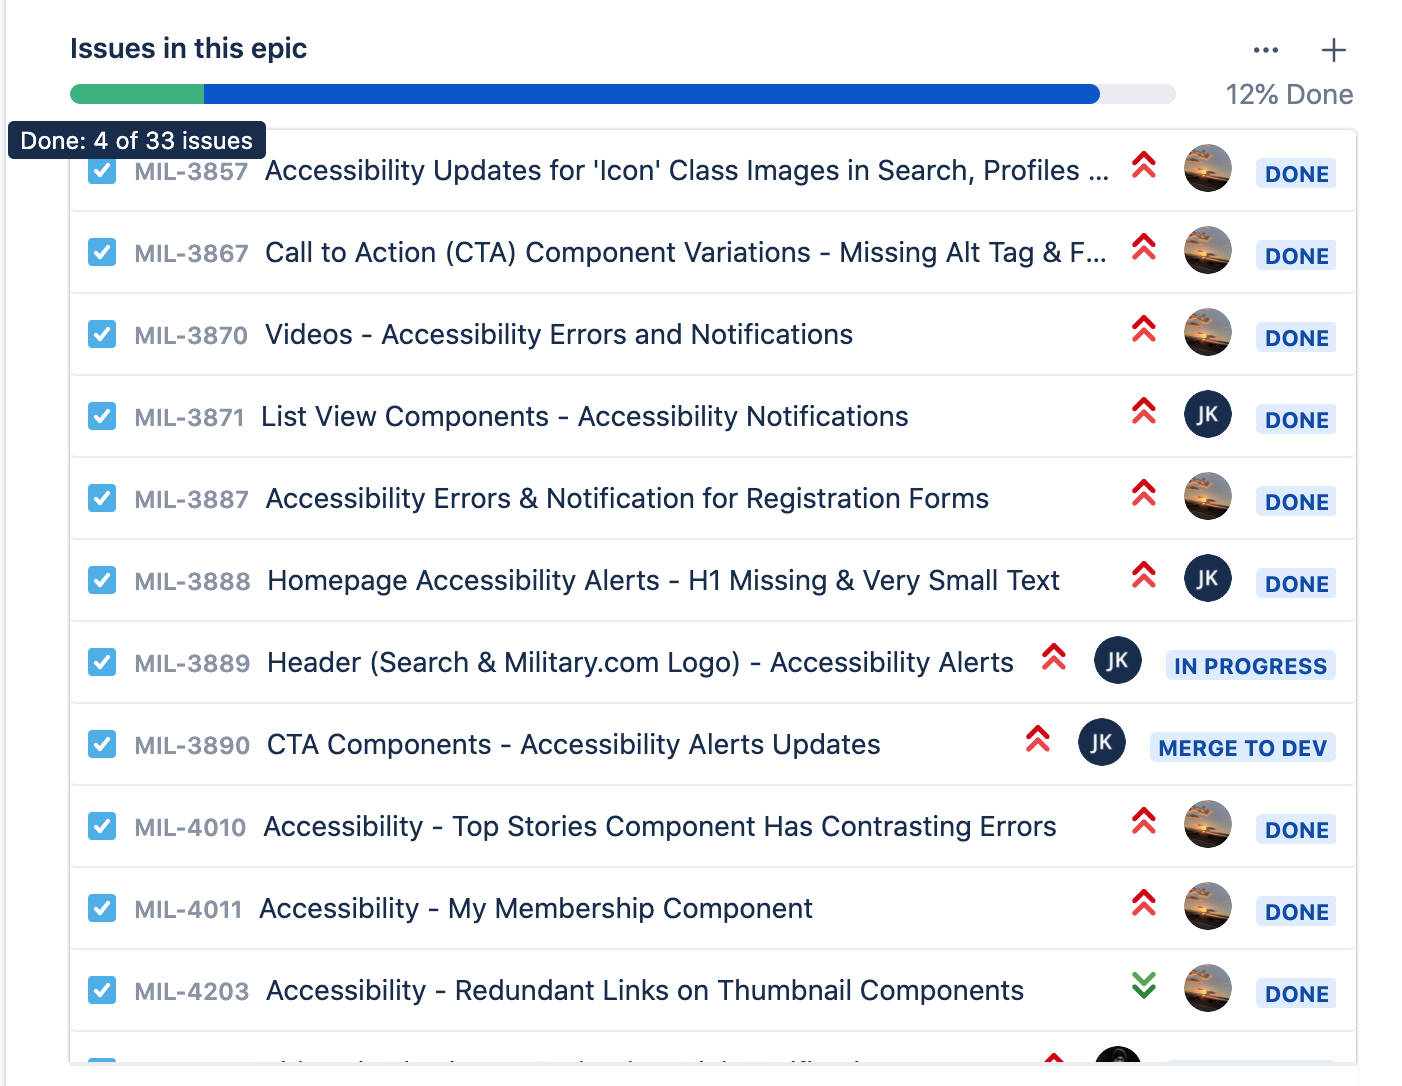Click priority arrow icon for MIL-3887

click(x=1144, y=493)
